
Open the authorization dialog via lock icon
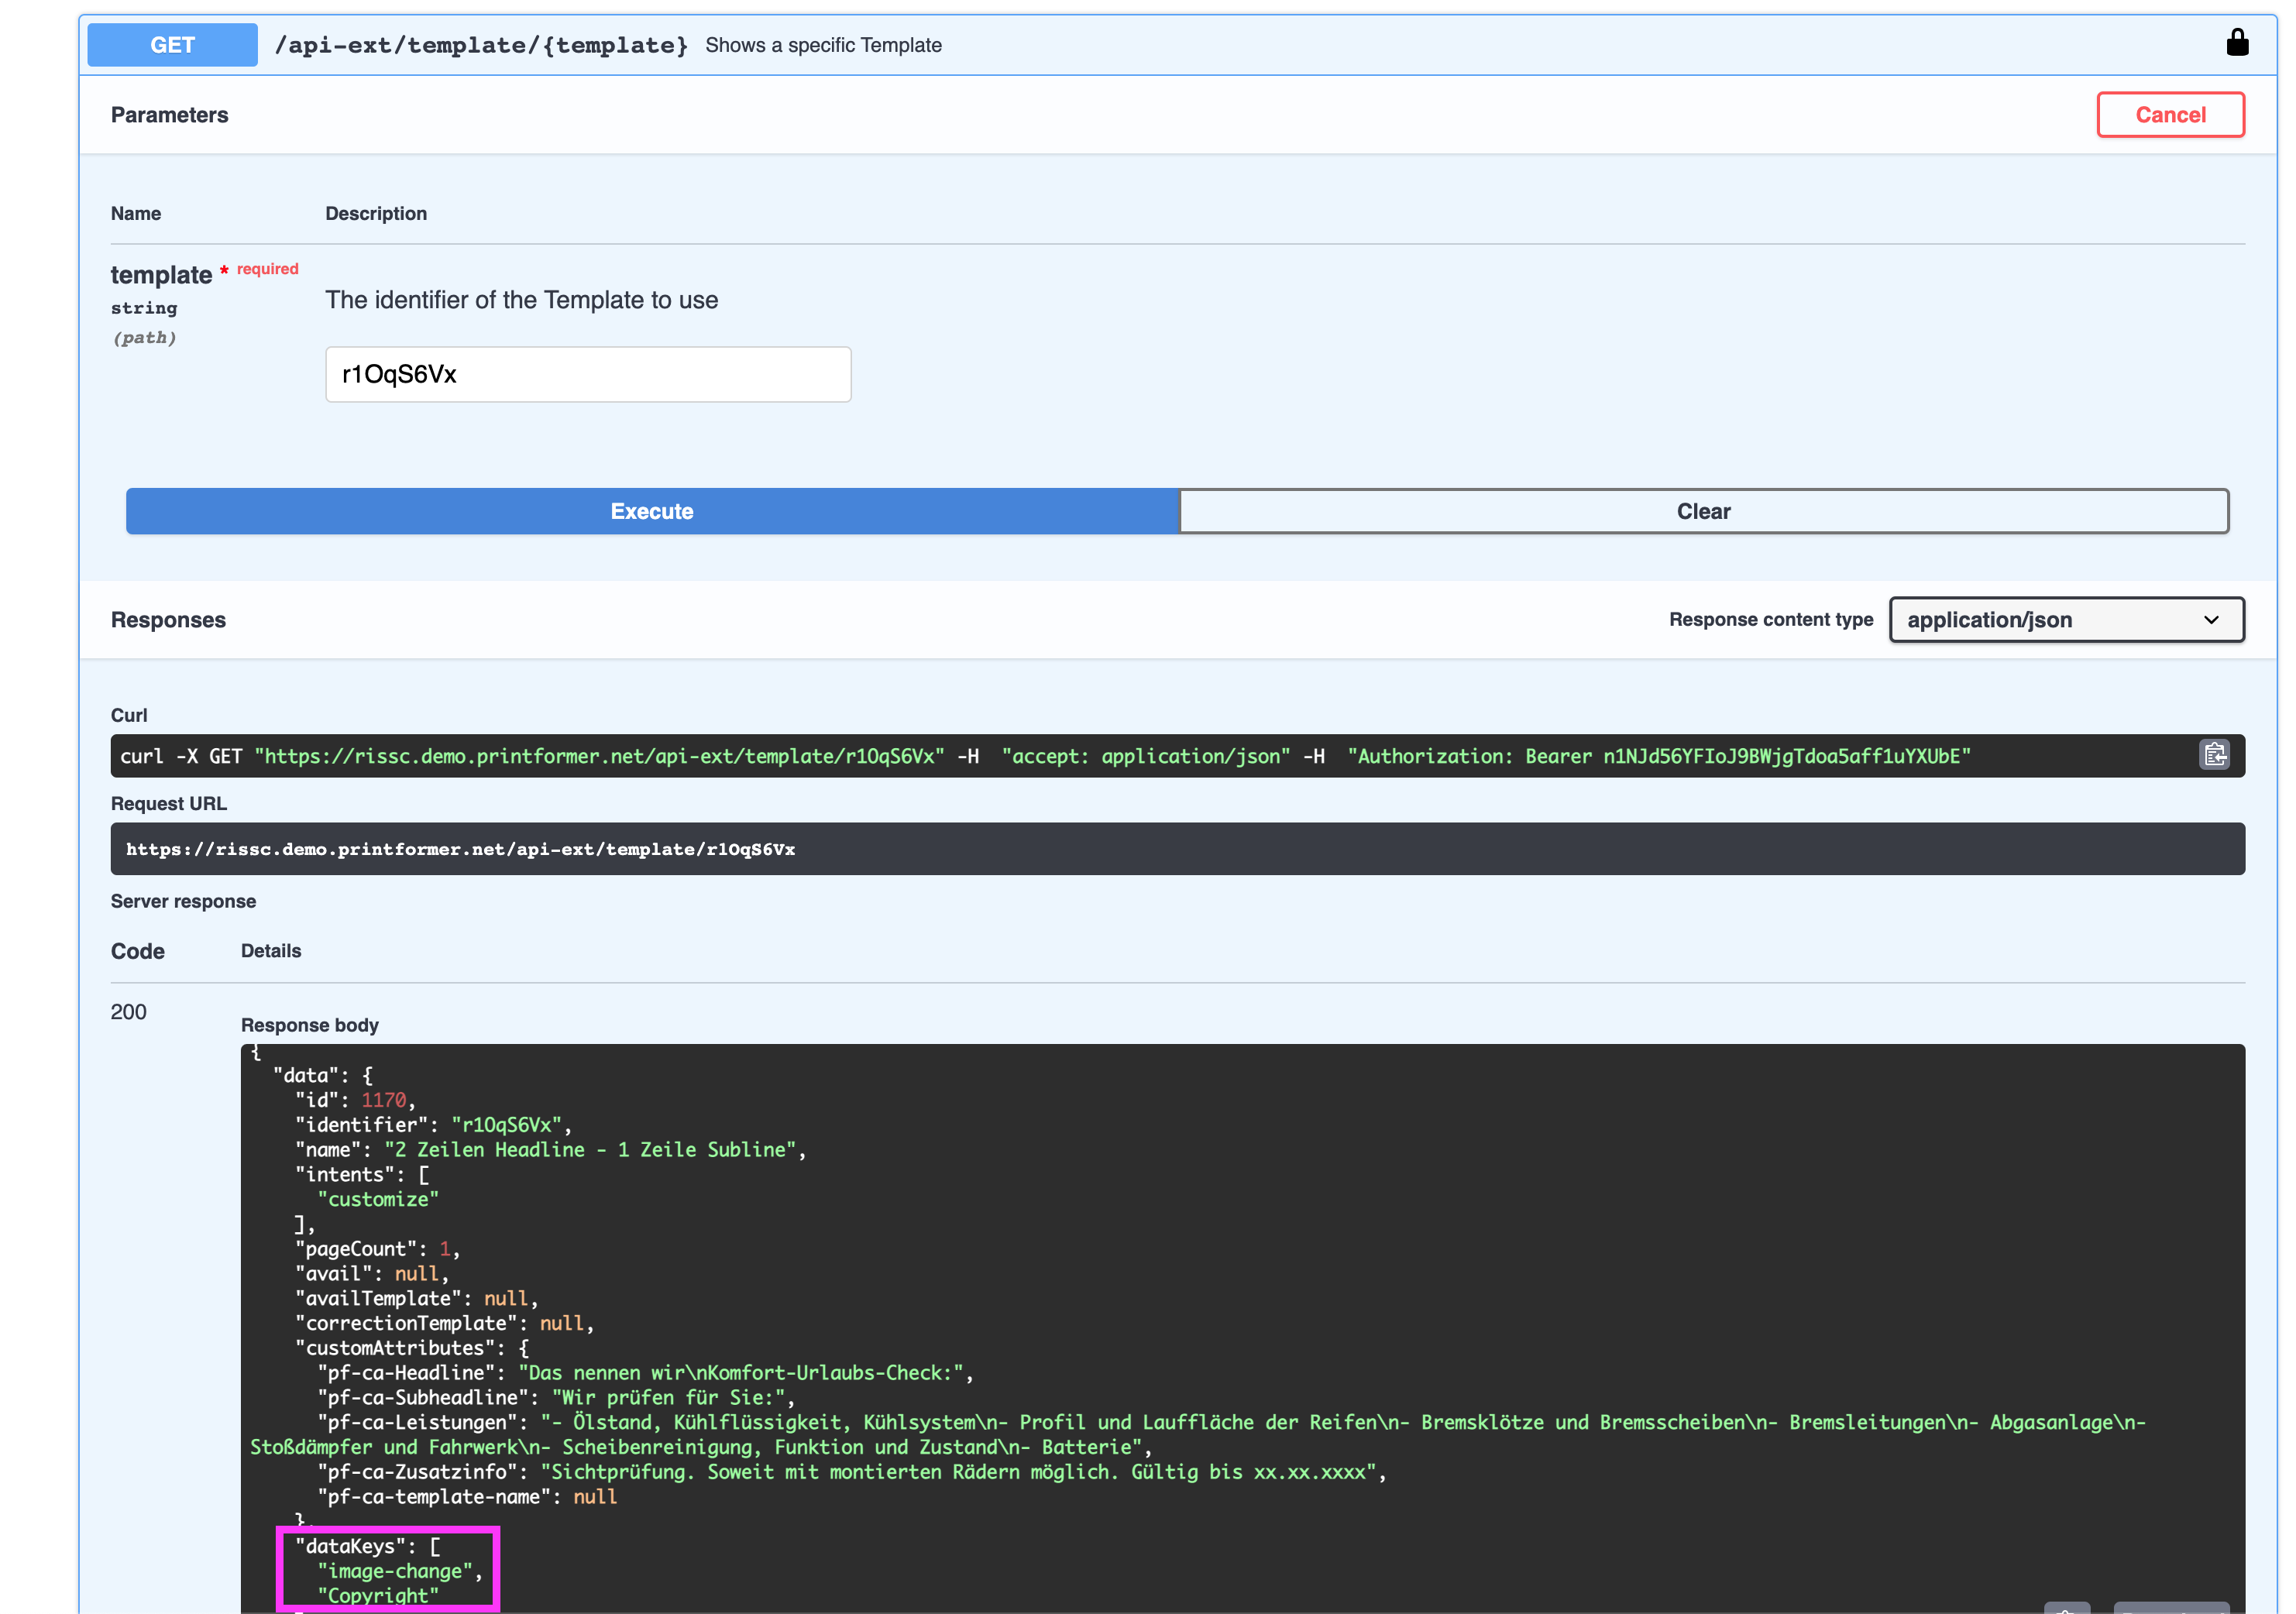click(2239, 42)
